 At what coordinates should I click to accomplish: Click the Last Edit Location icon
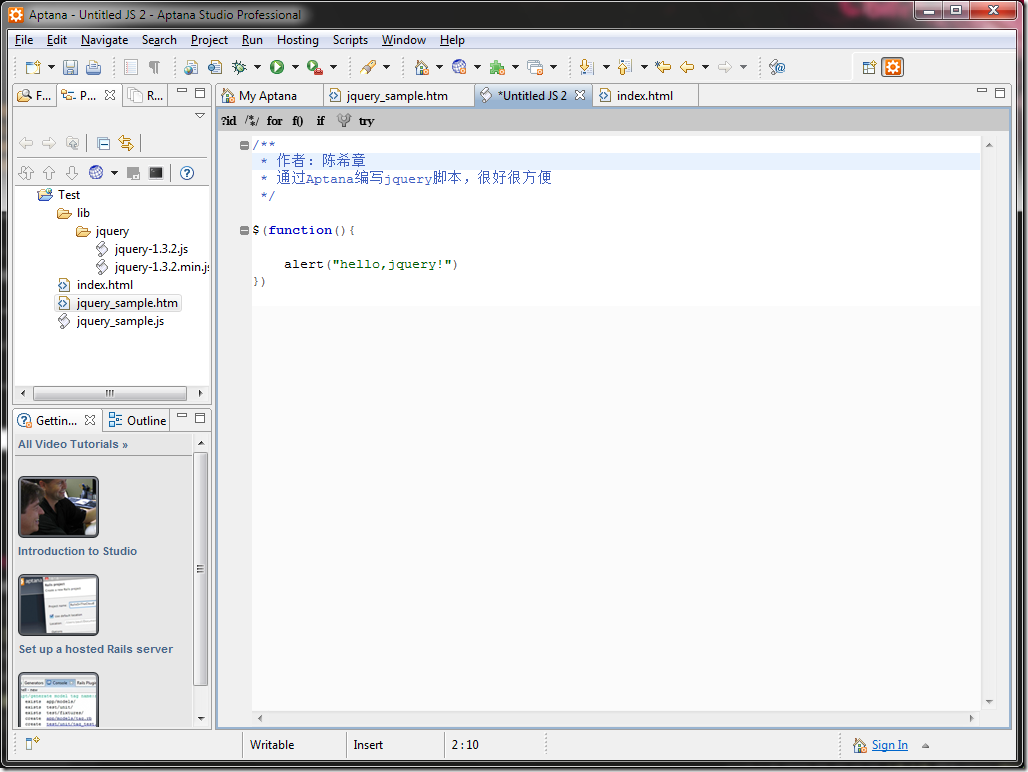click(x=663, y=67)
